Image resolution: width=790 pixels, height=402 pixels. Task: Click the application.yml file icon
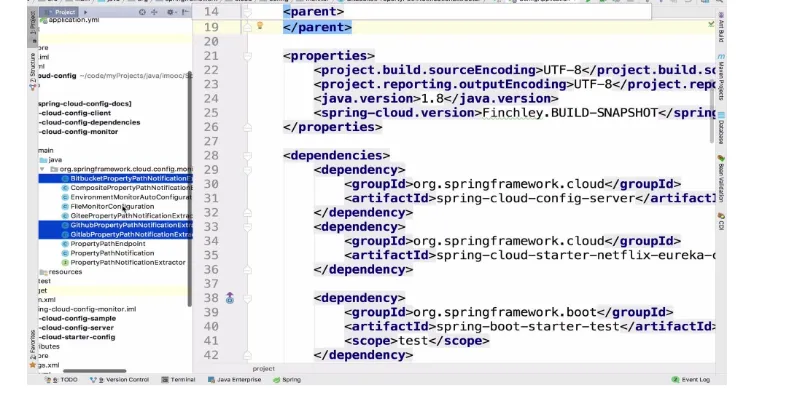coord(44,20)
